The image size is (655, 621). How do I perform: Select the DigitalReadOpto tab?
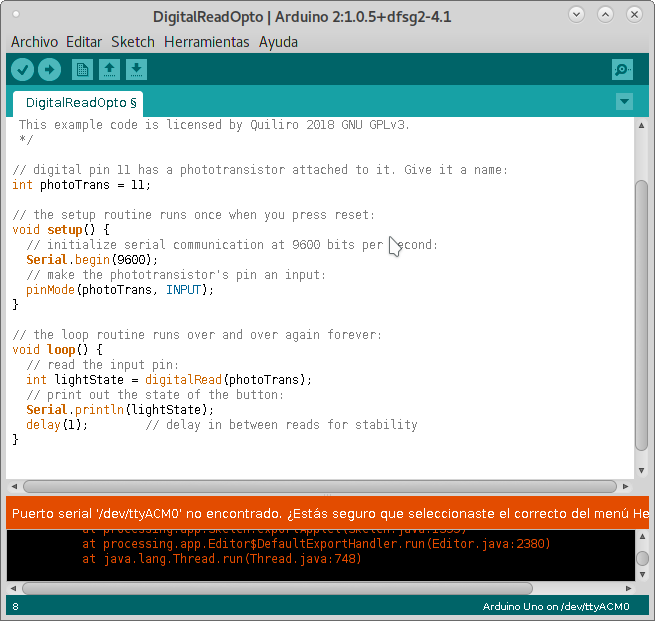(78, 103)
